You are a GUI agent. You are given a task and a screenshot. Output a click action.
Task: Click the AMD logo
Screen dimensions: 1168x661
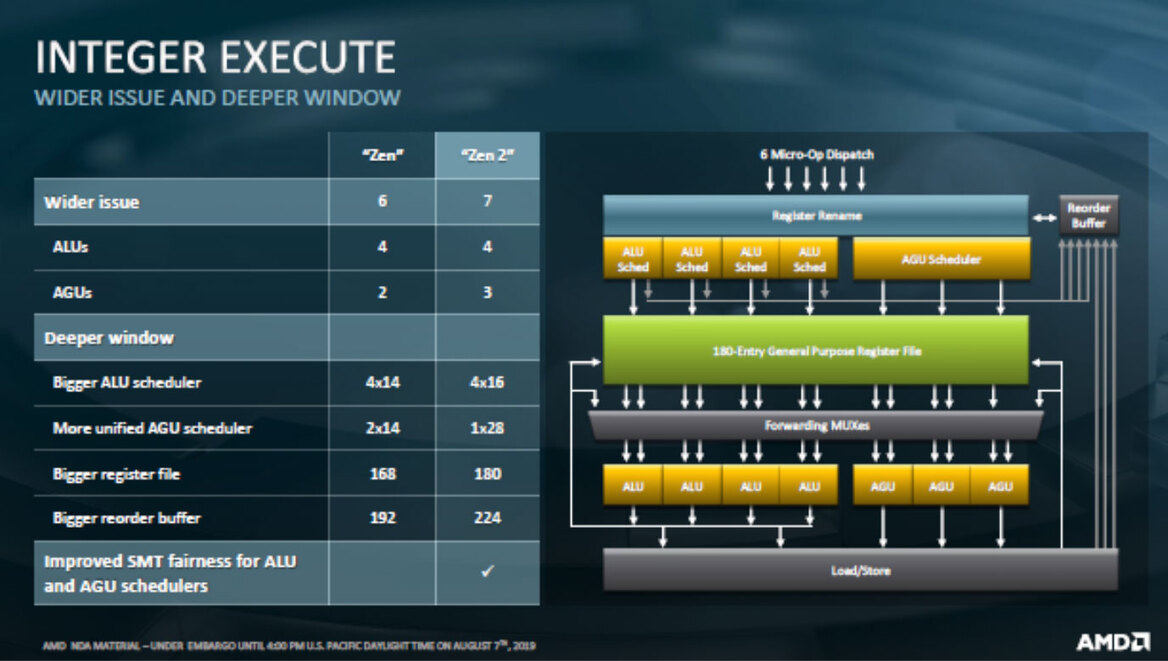click(x=1112, y=642)
